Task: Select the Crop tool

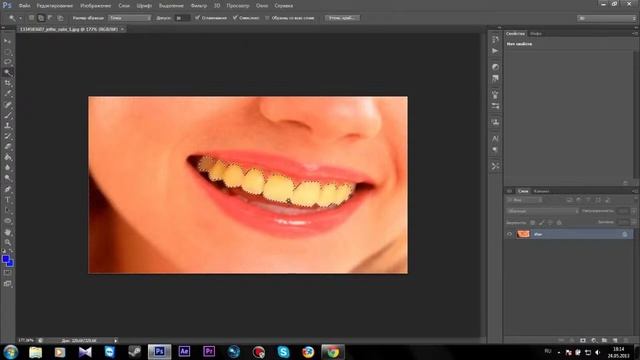Action: (7, 83)
